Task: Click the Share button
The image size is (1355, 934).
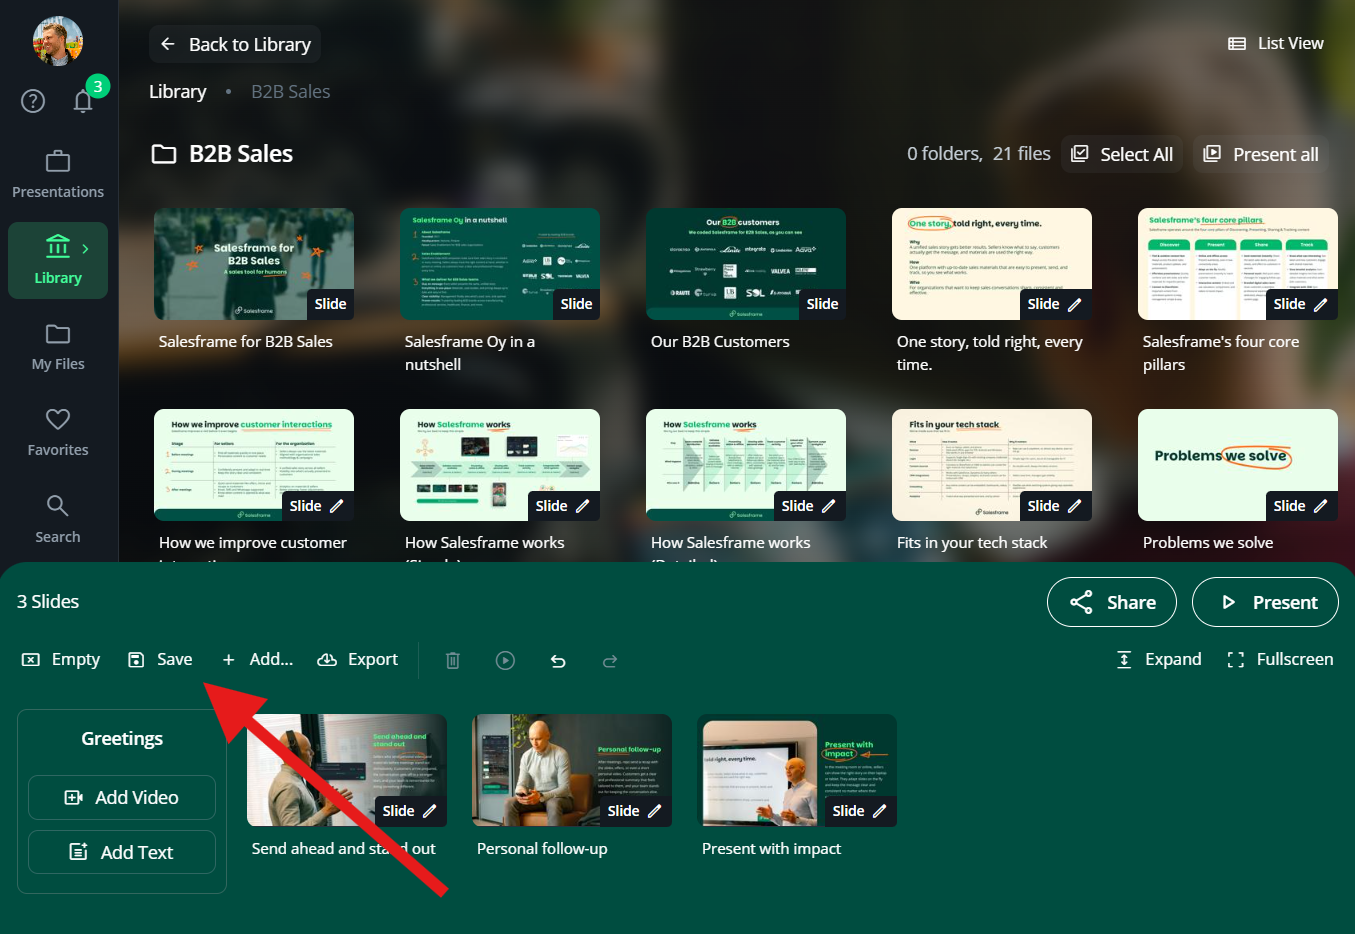Action: coord(1112,602)
